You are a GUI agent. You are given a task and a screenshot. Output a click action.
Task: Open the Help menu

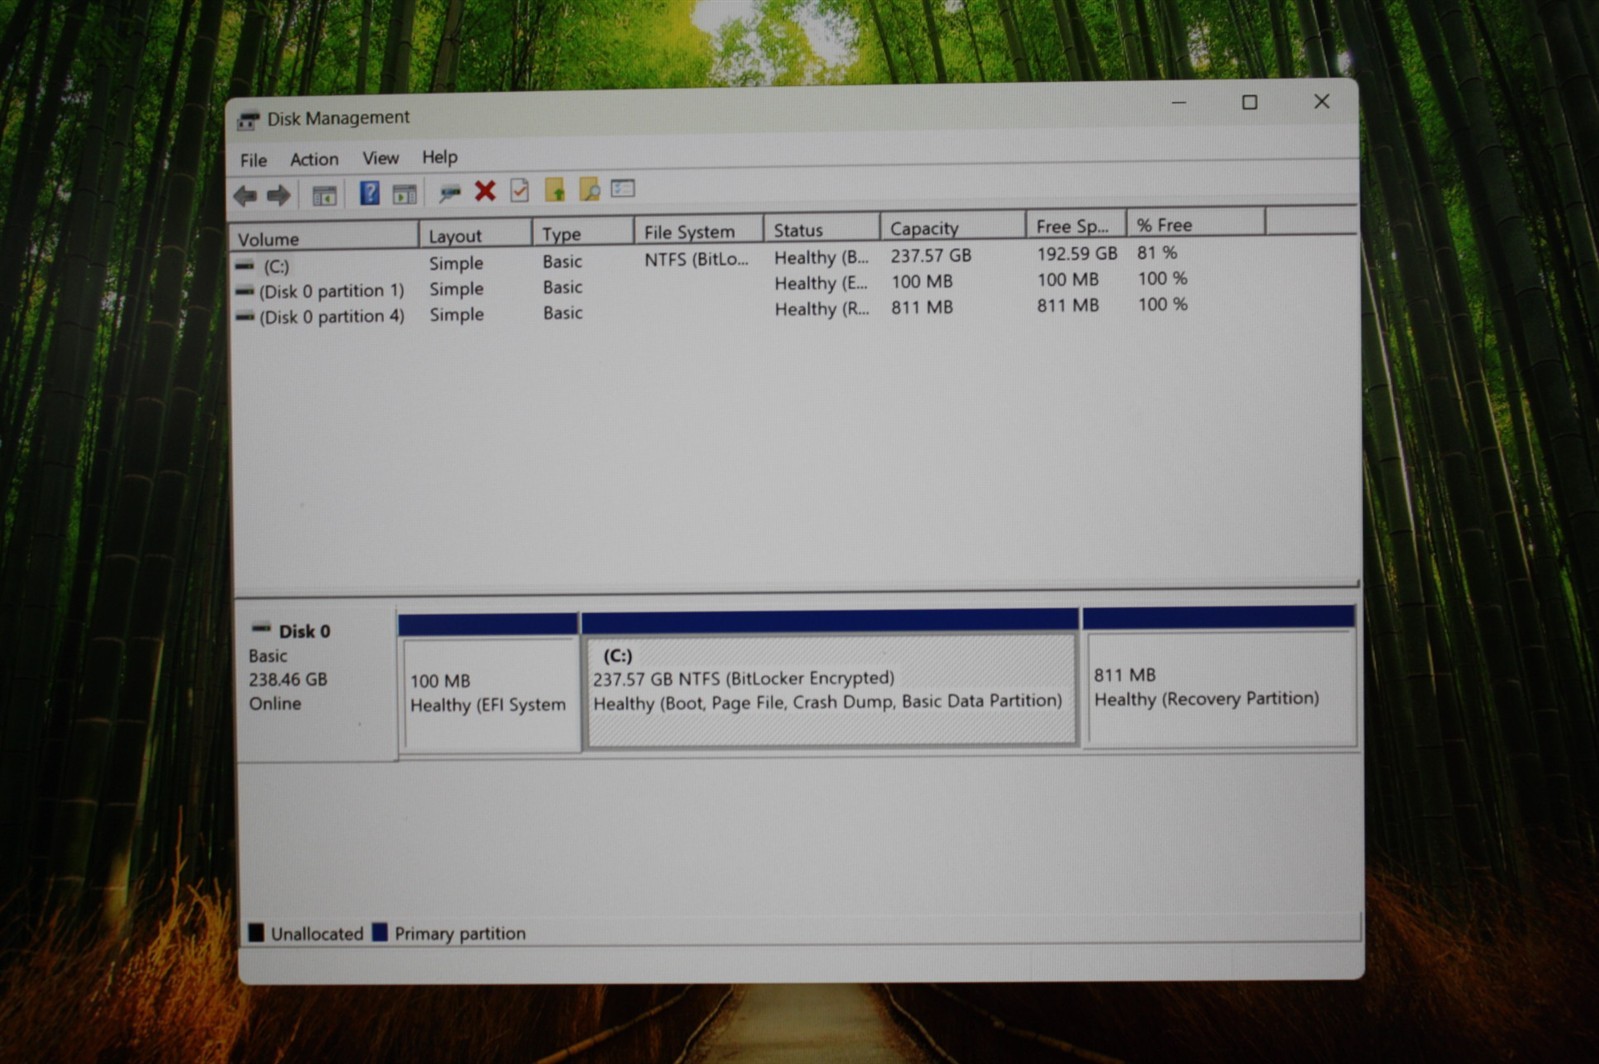[x=439, y=157]
